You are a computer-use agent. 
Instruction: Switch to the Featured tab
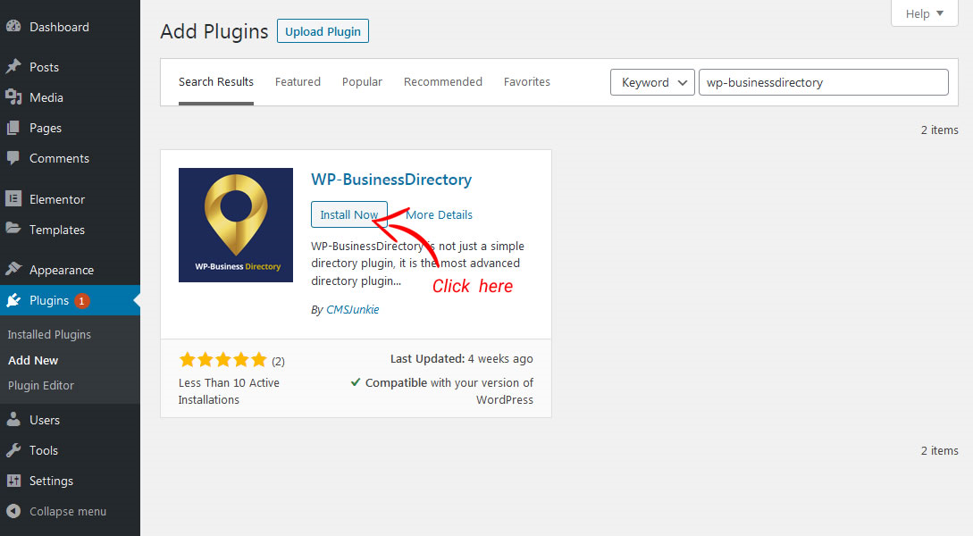tap(298, 82)
